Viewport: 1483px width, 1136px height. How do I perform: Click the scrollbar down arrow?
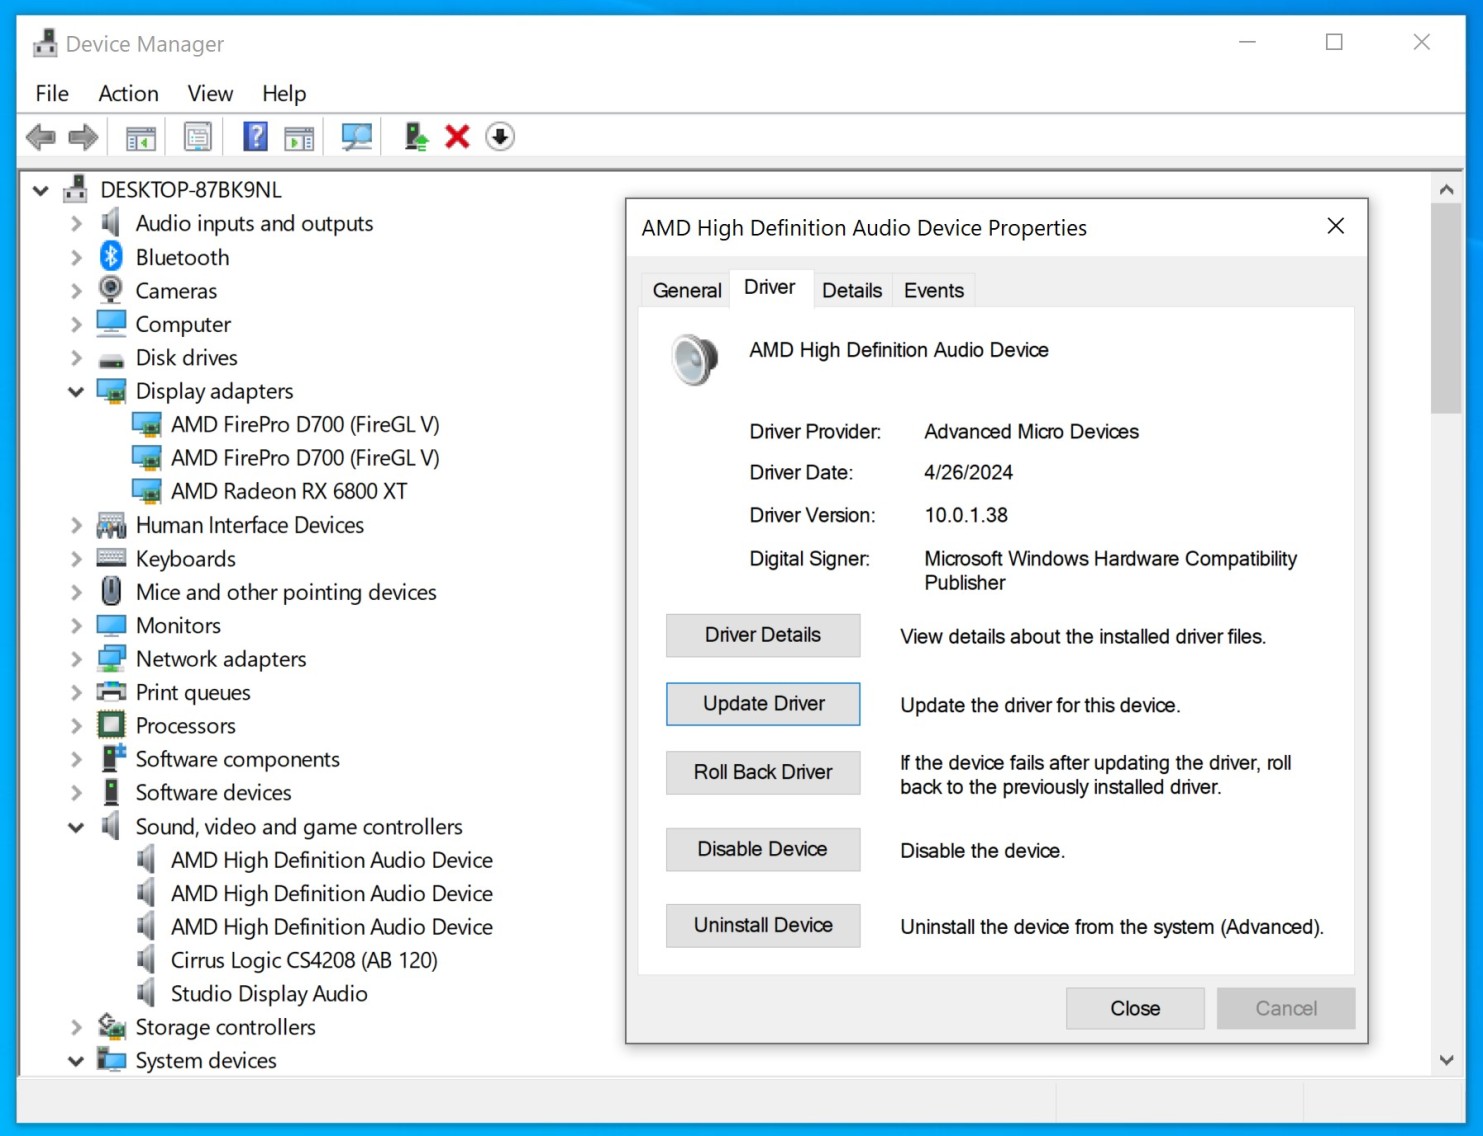(1446, 1060)
